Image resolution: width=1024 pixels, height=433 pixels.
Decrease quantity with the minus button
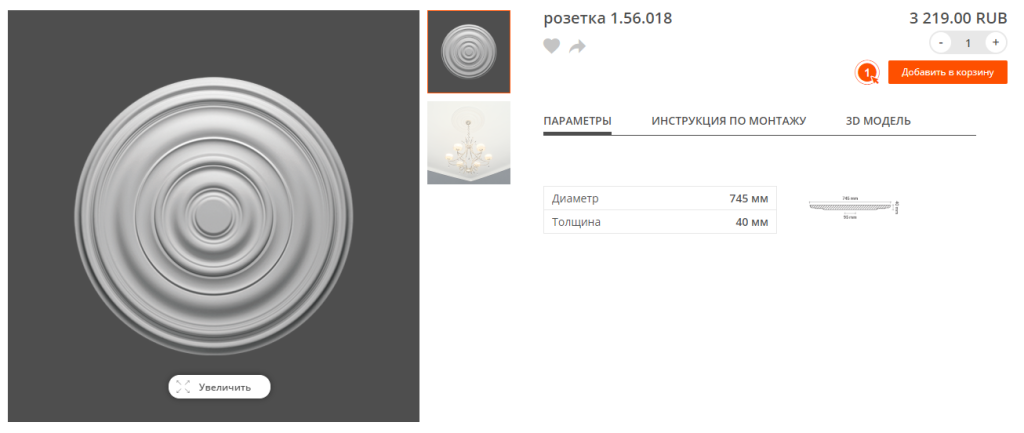pyautogui.click(x=940, y=43)
